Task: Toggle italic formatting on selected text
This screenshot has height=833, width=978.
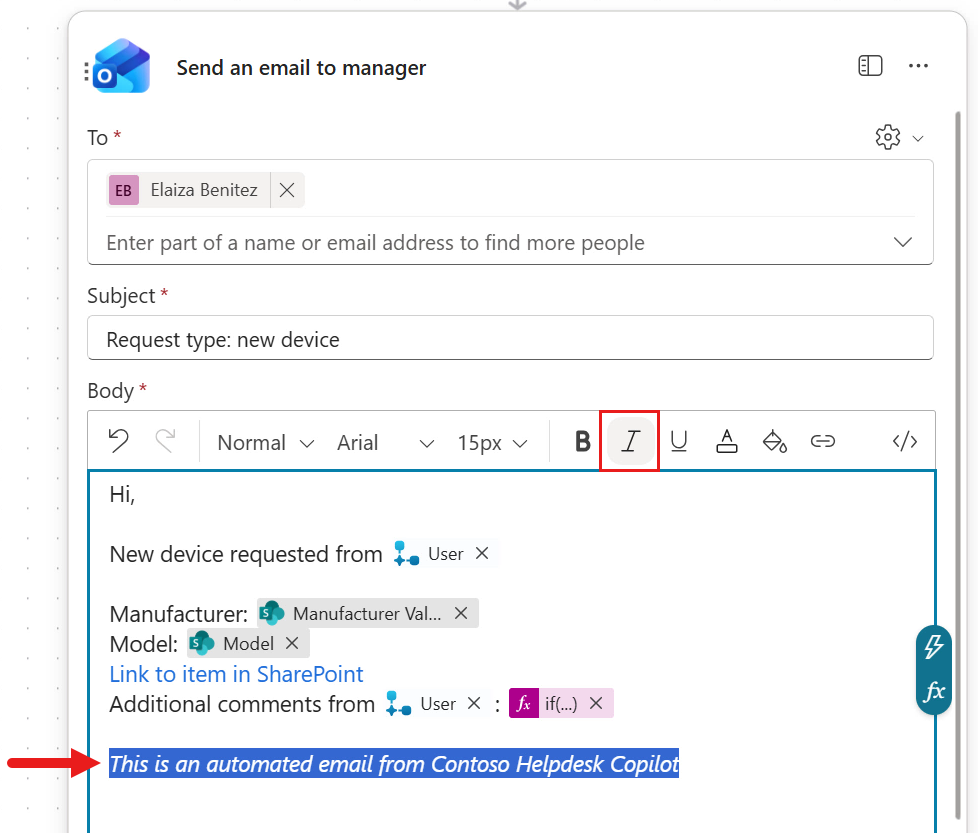Action: click(630, 441)
